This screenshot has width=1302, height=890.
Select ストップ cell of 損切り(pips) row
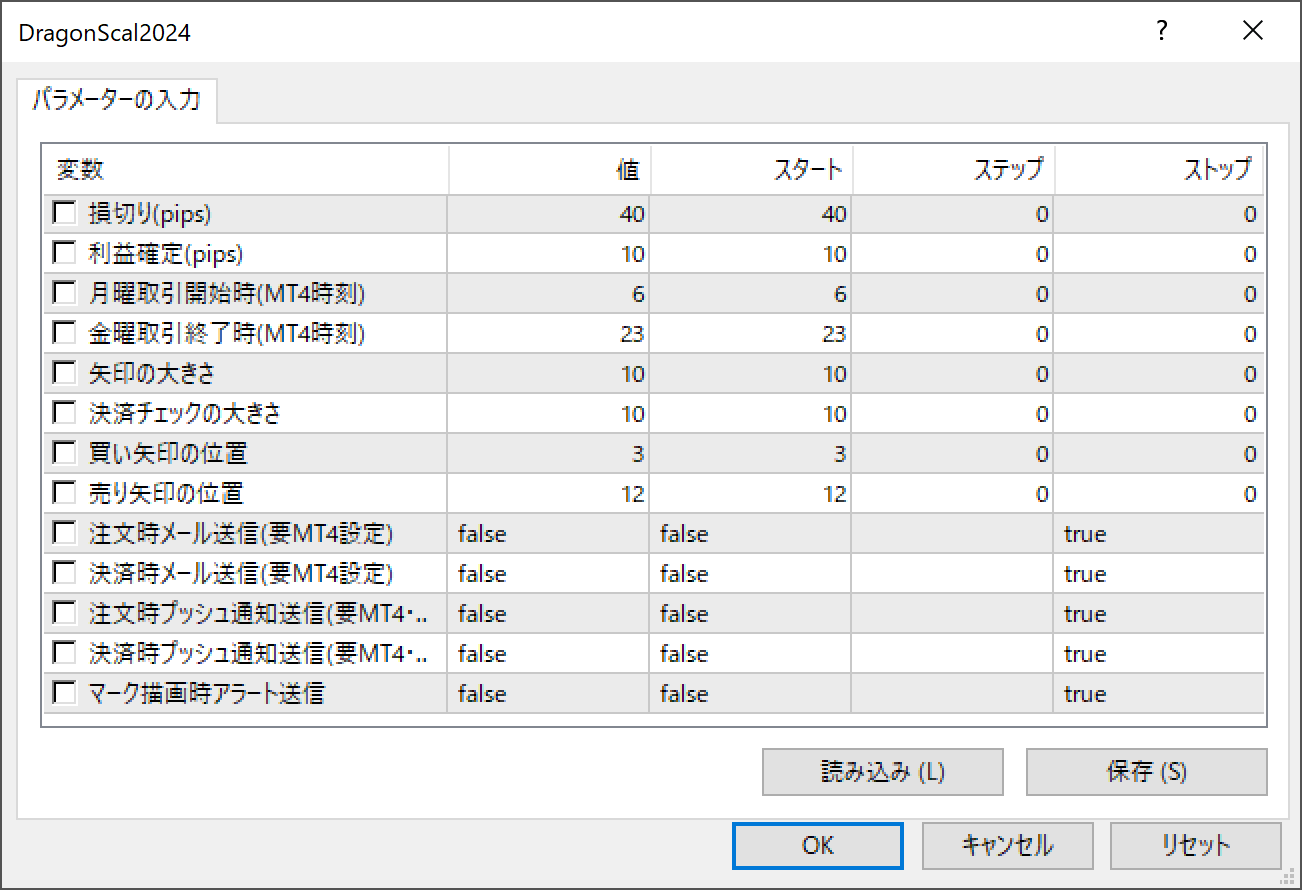1159,213
